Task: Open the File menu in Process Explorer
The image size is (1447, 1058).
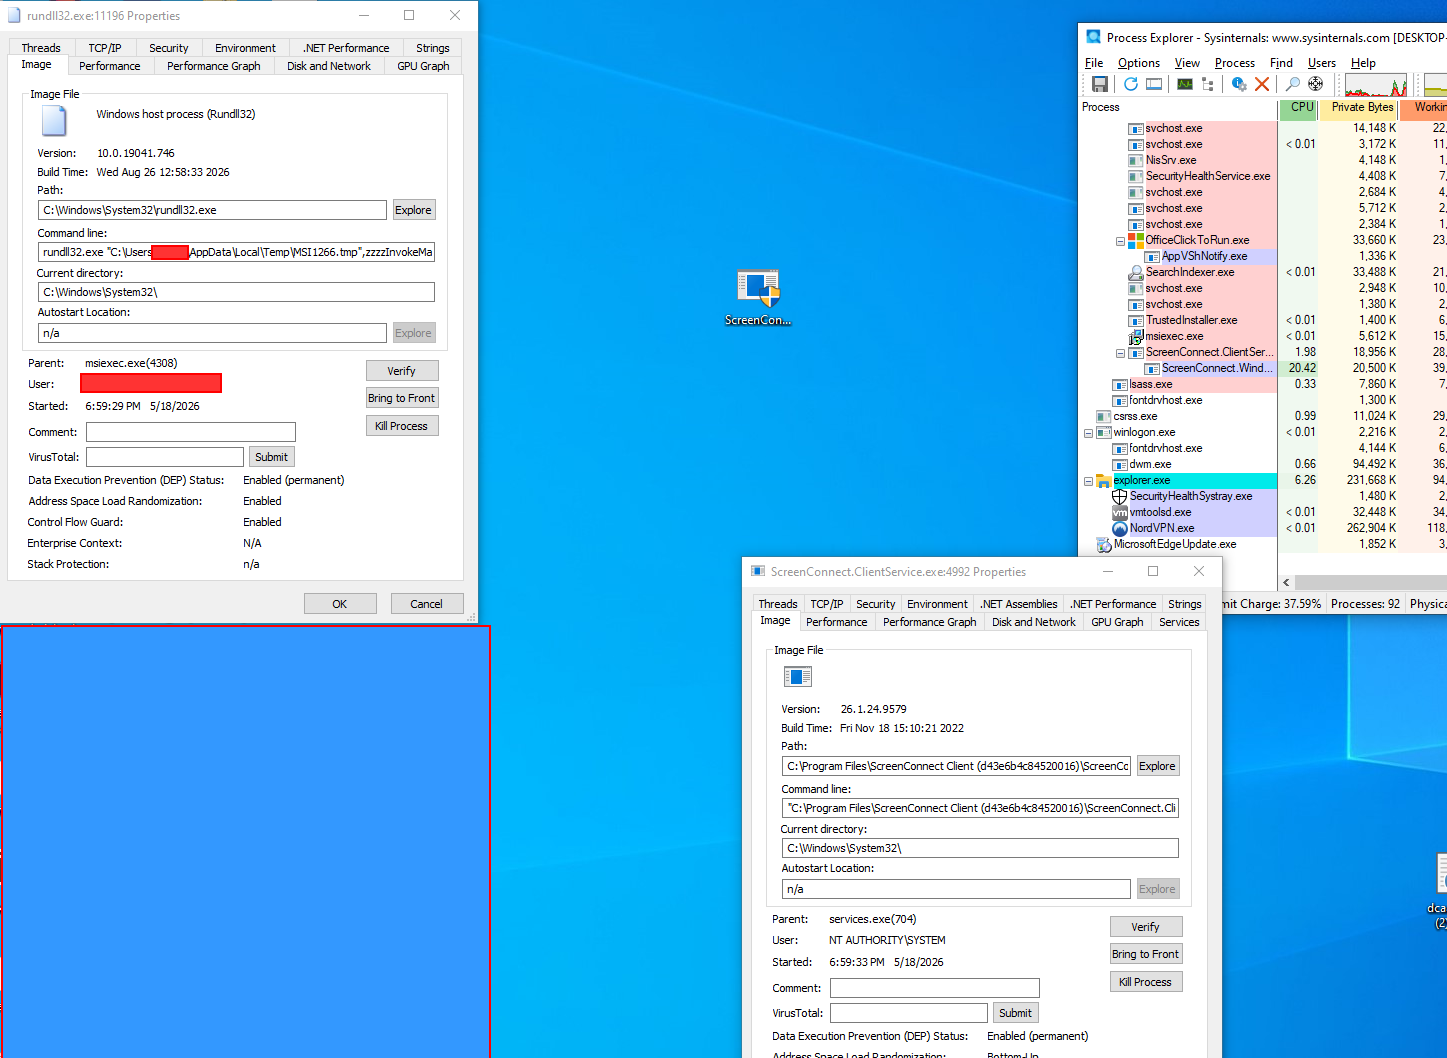Action: tap(1094, 63)
